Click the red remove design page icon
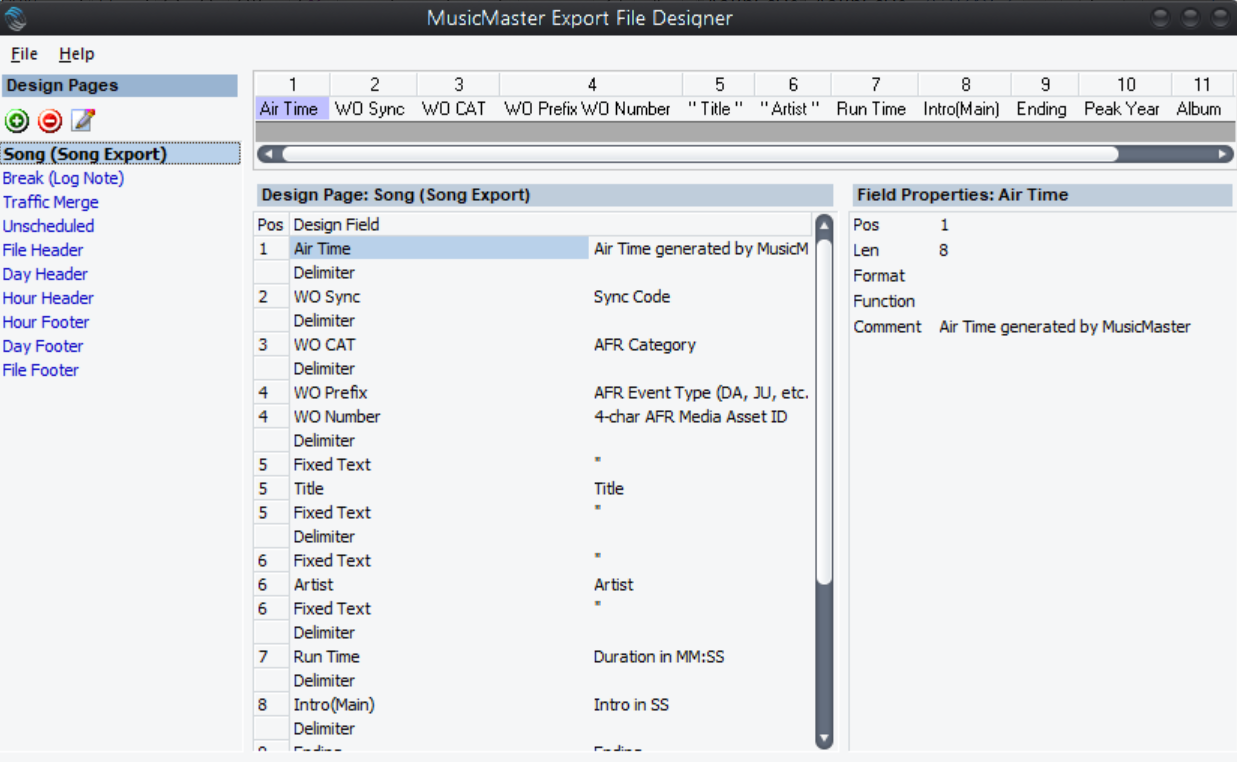 click(49, 121)
